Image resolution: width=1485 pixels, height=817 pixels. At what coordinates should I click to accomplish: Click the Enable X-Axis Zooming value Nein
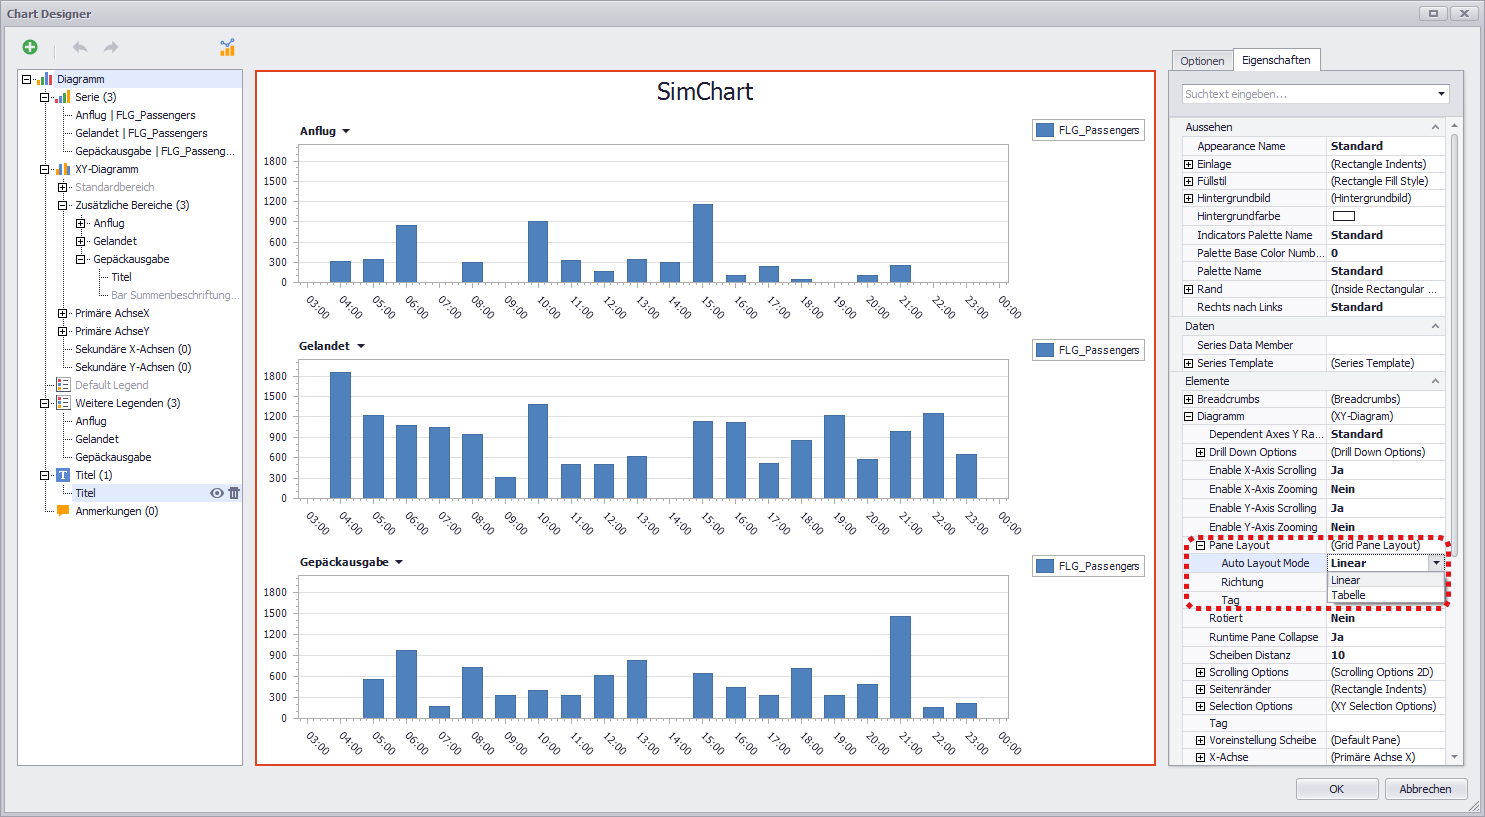coord(1386,489)
